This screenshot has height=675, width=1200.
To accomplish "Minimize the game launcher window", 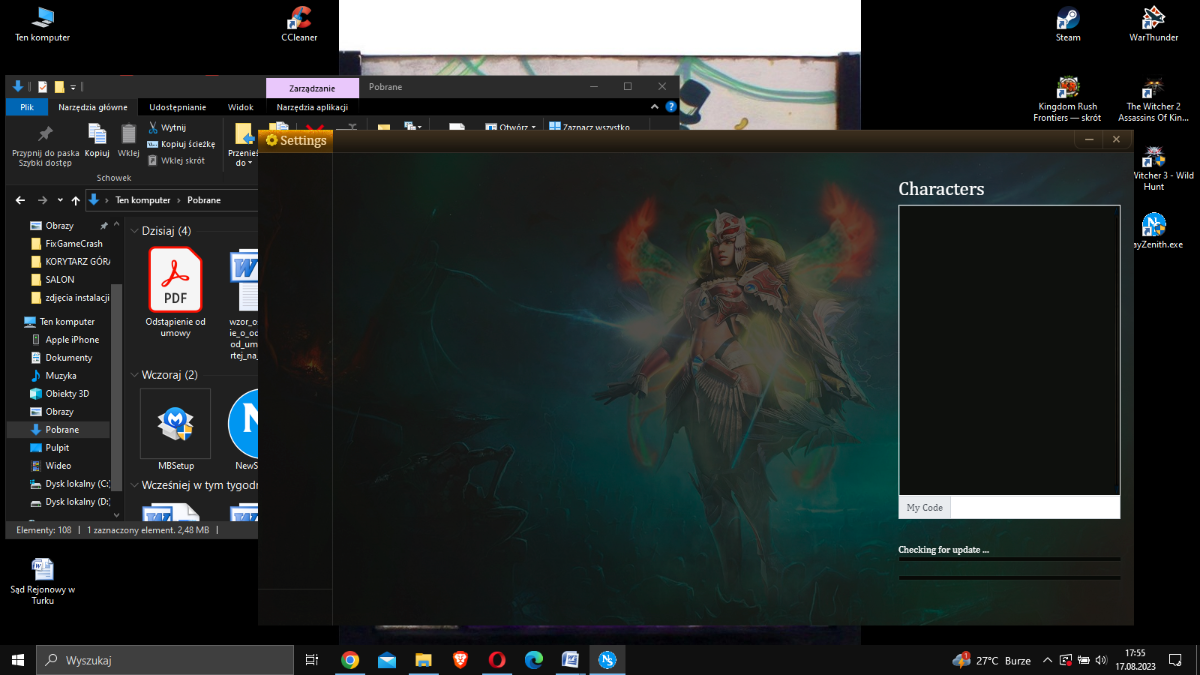I will tap(1089, 140).
